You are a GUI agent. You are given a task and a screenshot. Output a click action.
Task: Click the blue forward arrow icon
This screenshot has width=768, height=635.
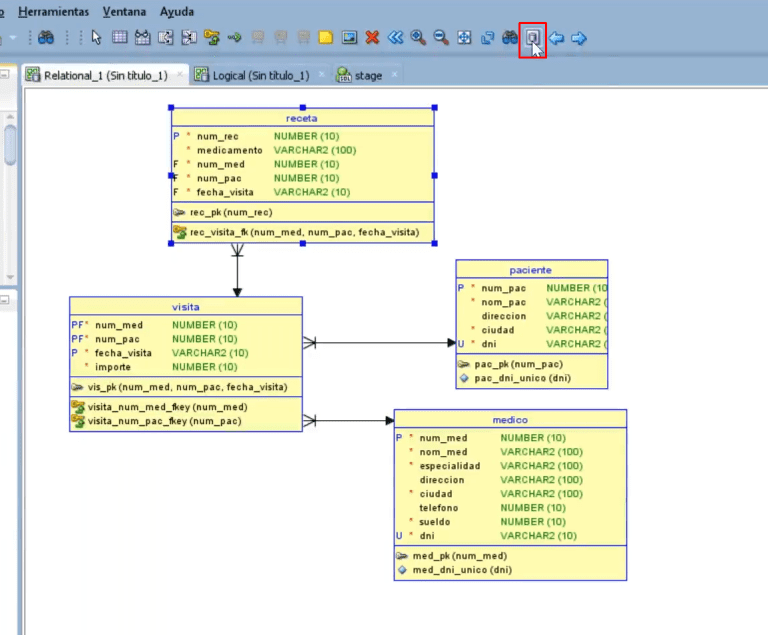coord(579,38)
